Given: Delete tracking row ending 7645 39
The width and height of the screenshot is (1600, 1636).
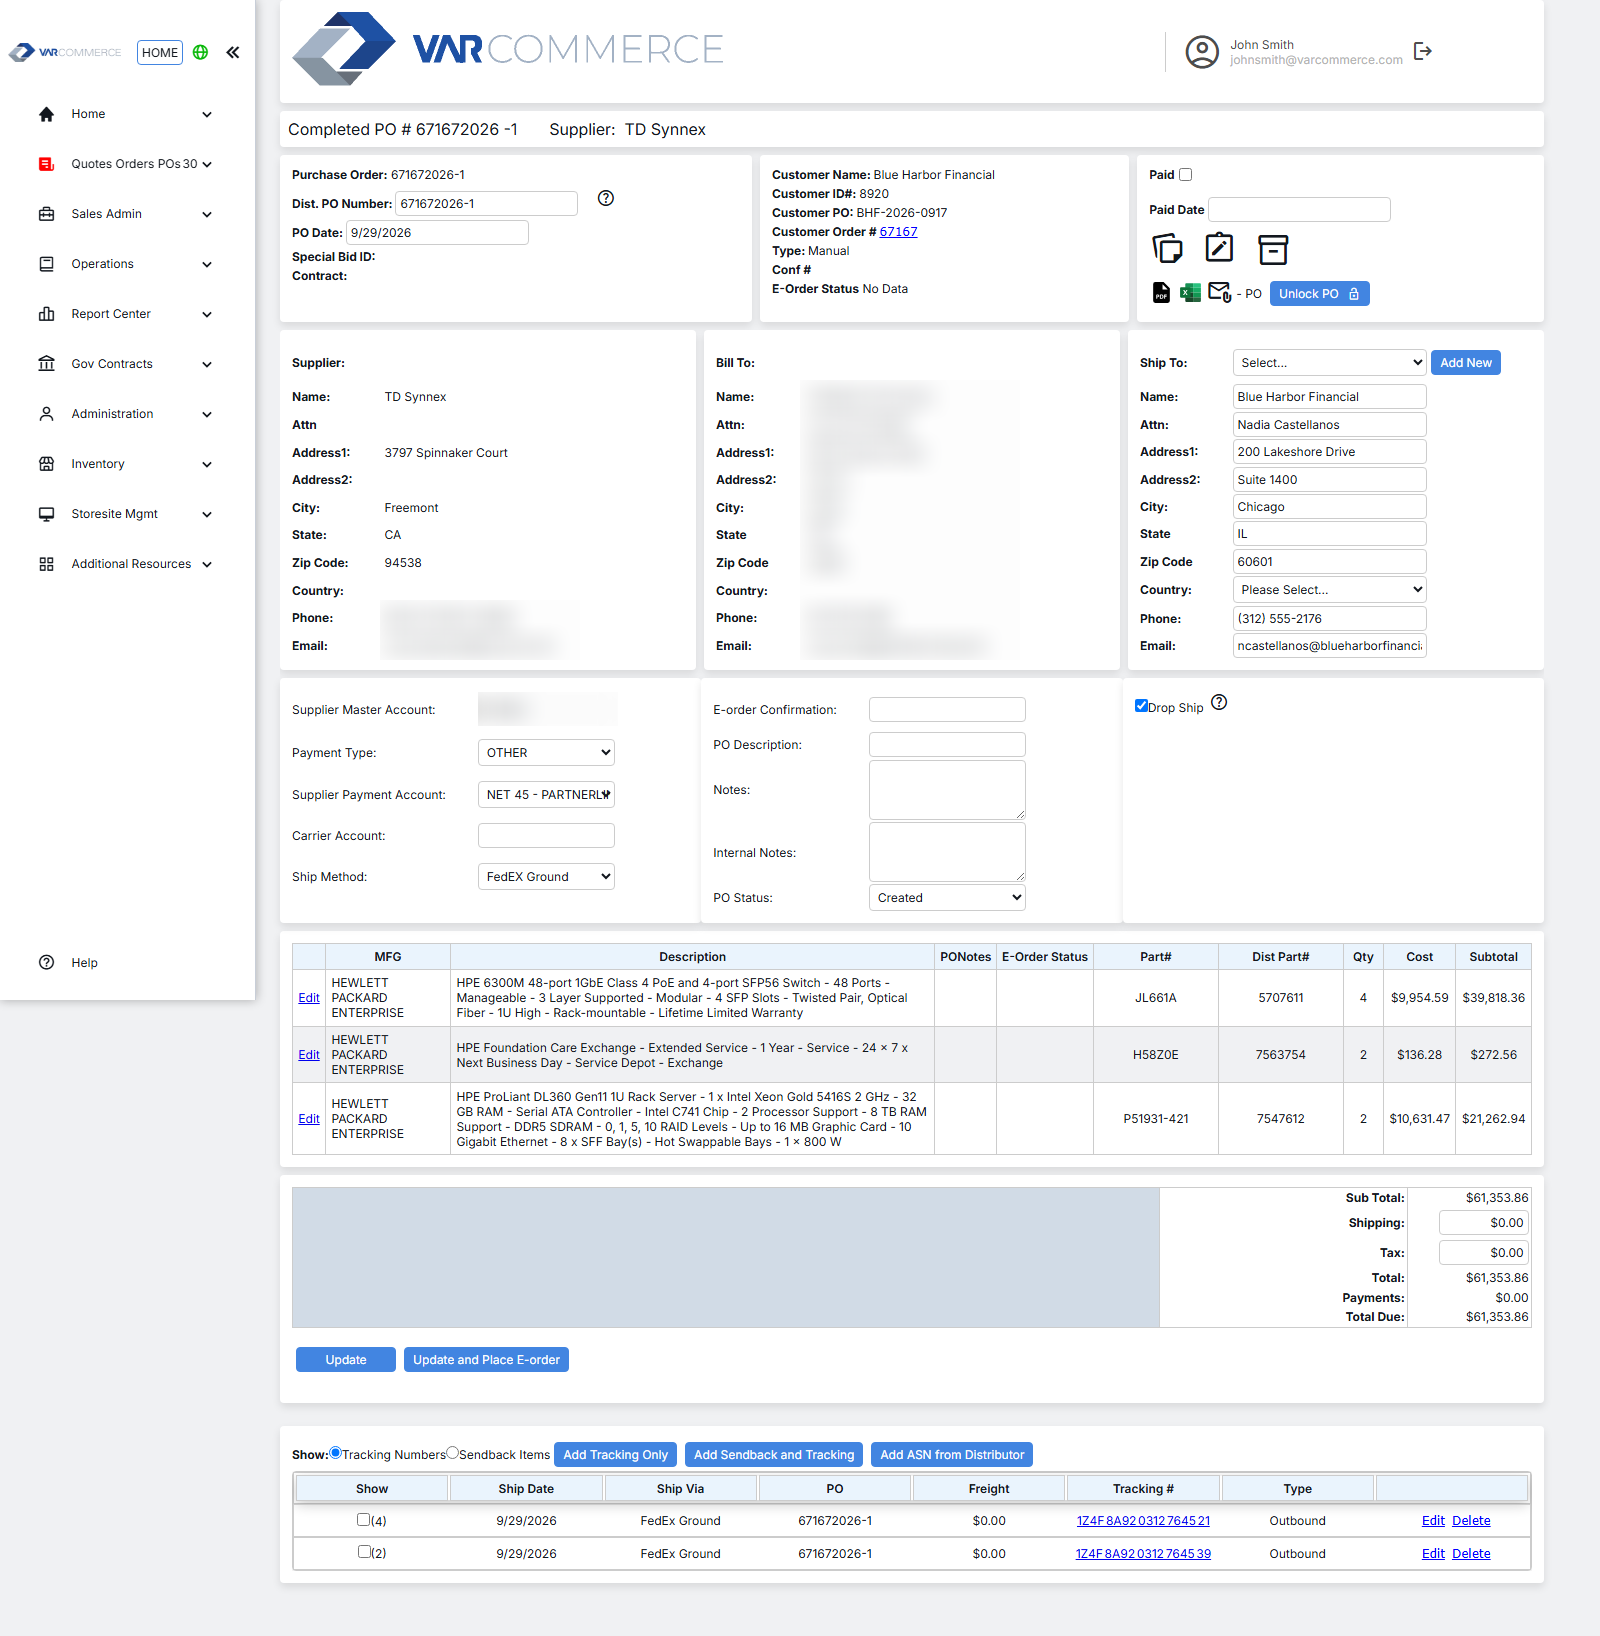Looking at the screenshot, I should pos(1471,1553).
